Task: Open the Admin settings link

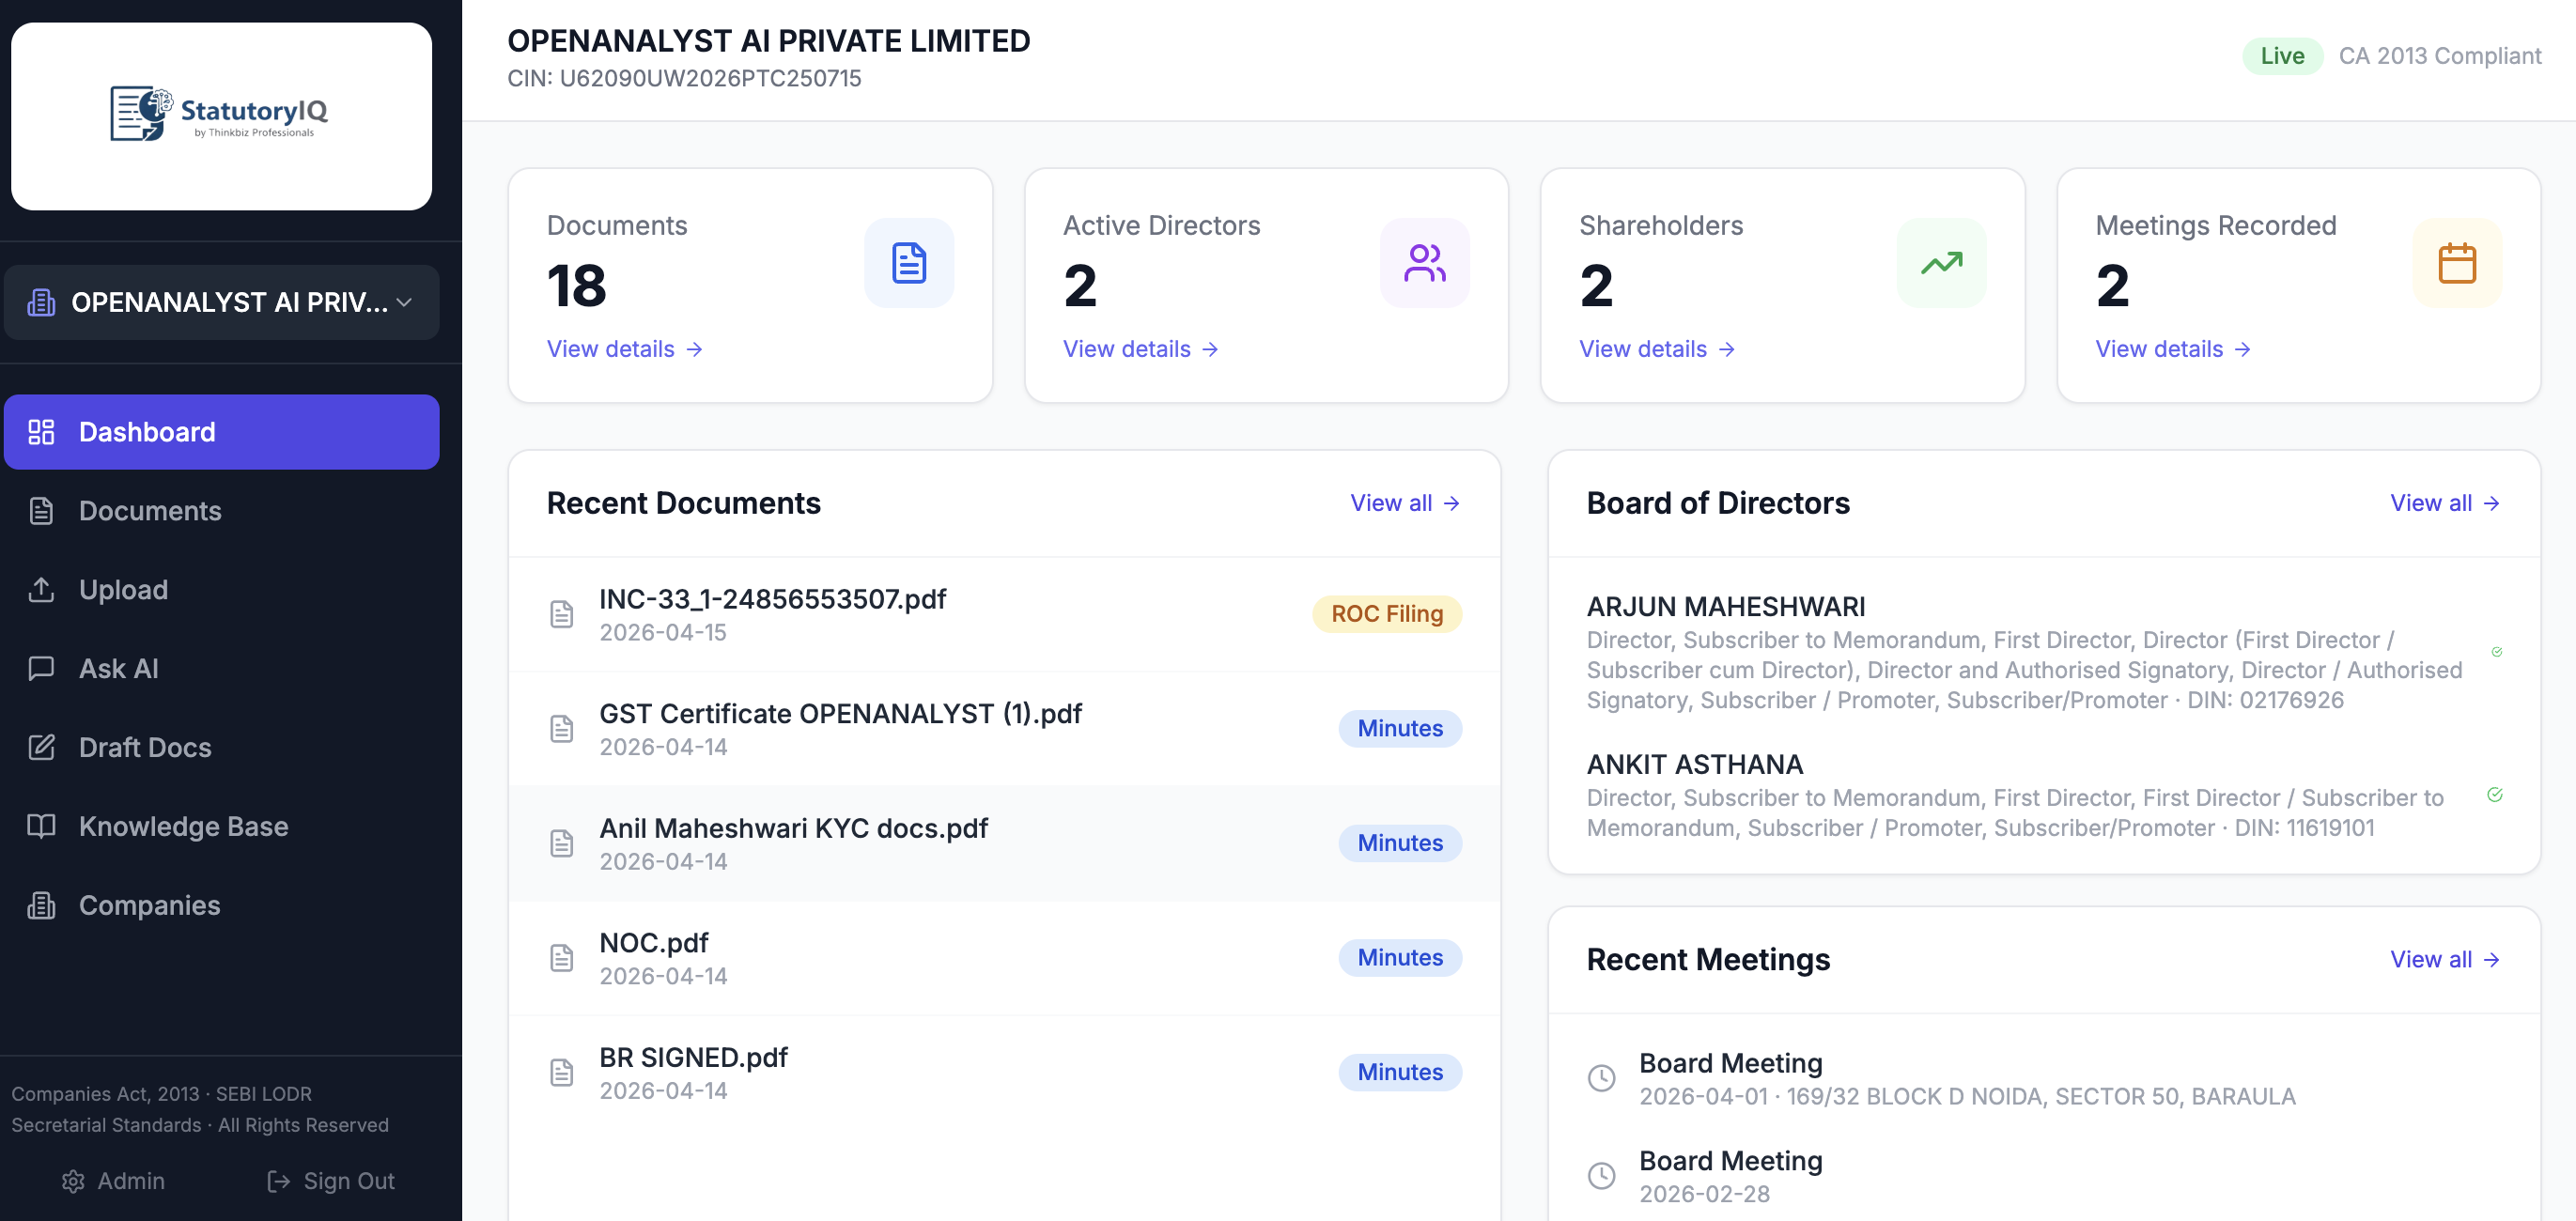Action: click(x=114, y=1182)
